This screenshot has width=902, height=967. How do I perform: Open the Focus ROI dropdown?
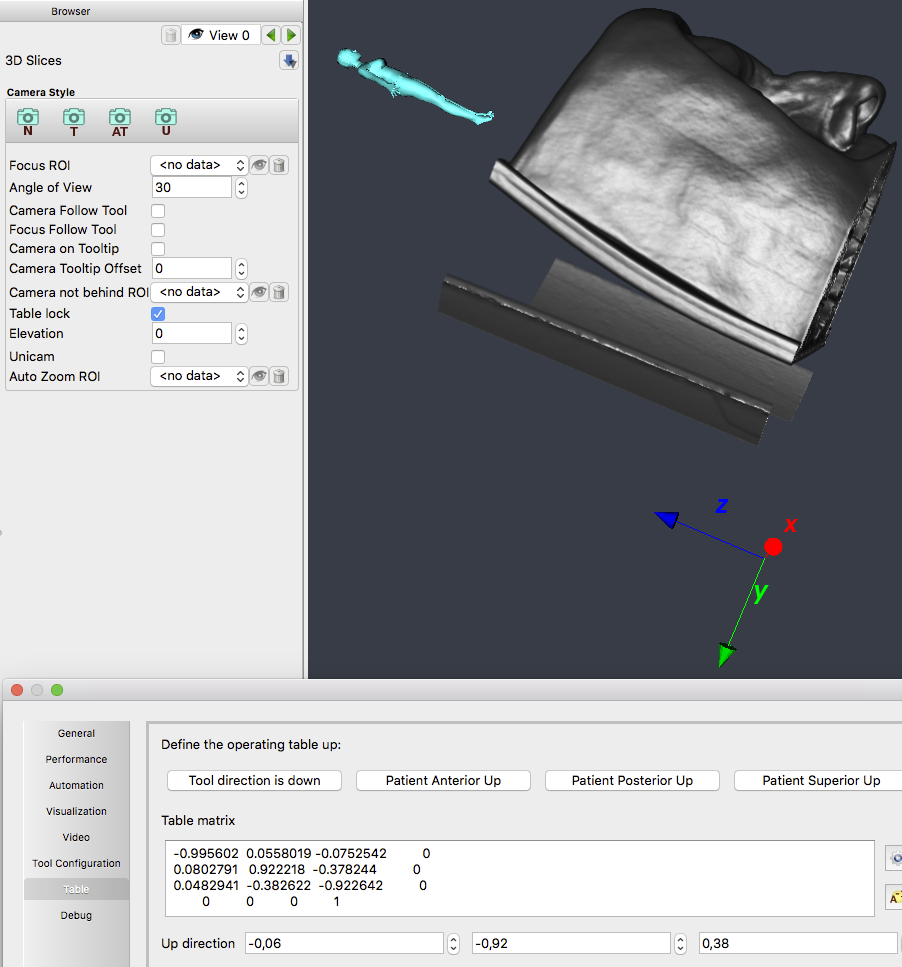tap(199, 166)
